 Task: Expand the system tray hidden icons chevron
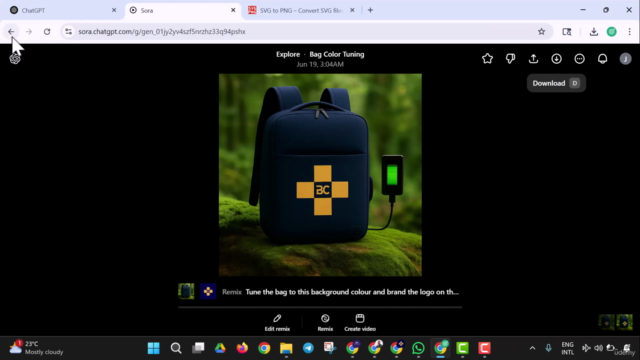(532, 348)
